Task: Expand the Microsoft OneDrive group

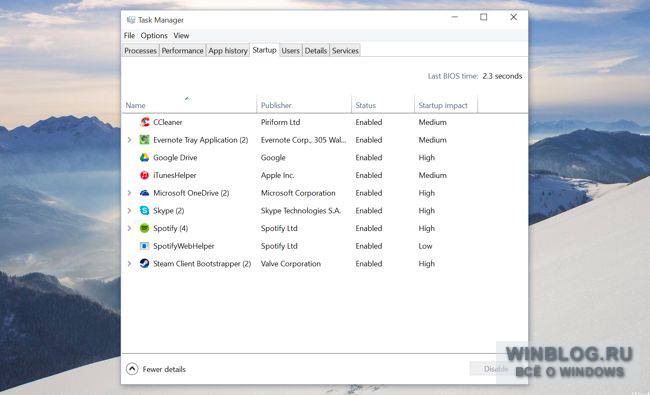Action: (129, 193)
